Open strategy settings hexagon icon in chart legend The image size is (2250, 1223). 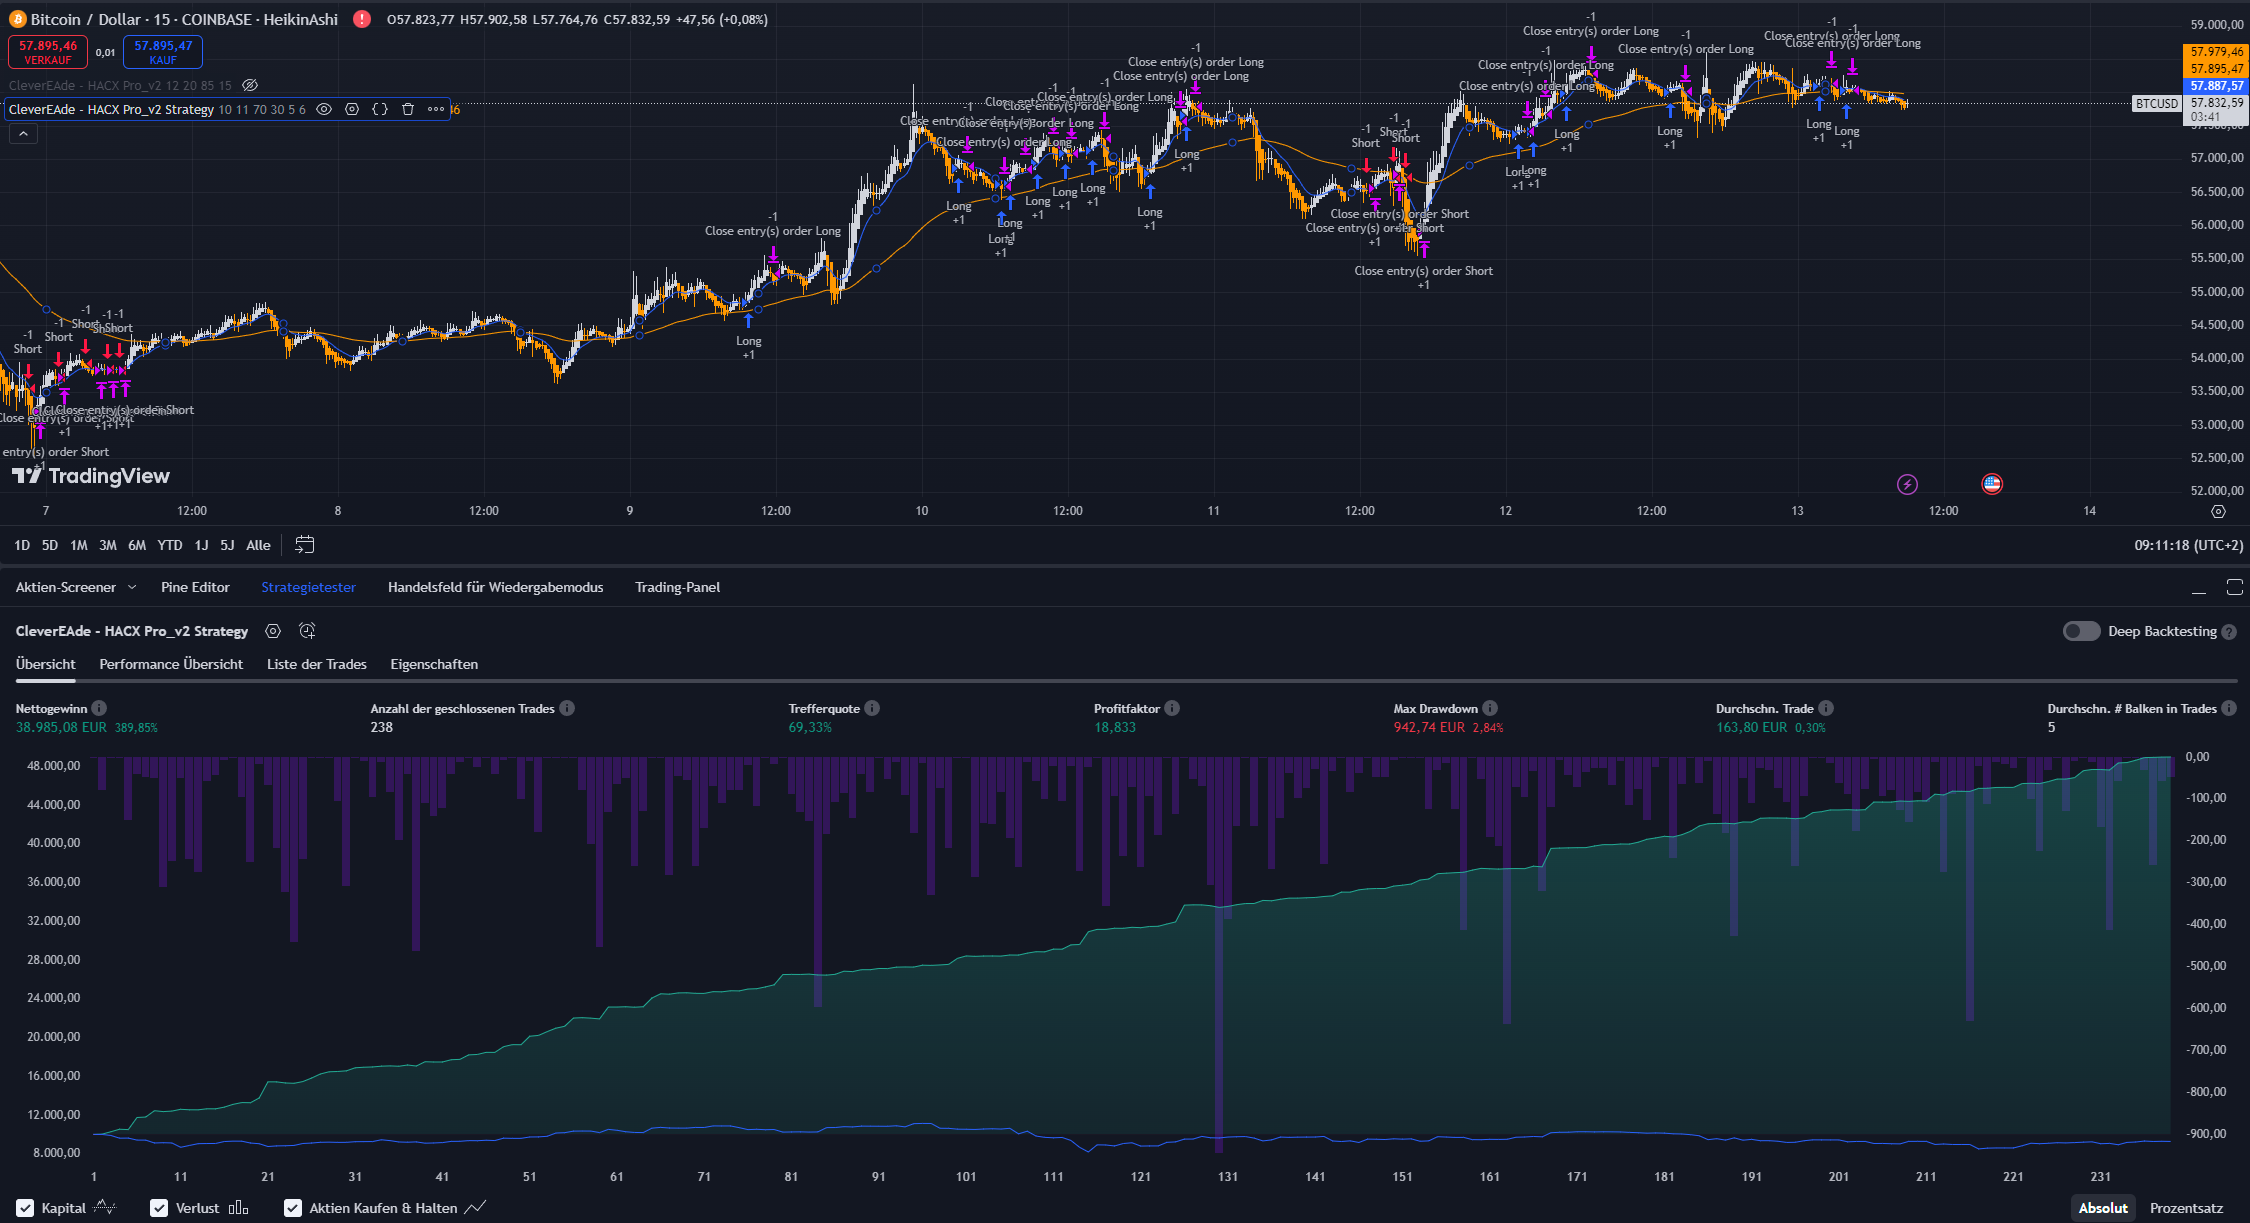coord(352,109)
